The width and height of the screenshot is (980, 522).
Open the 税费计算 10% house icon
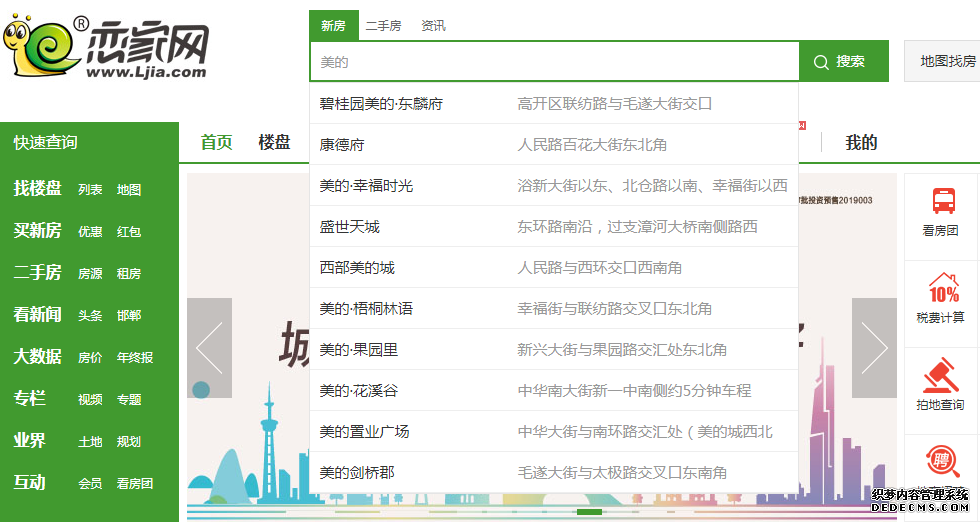[943, 288]
